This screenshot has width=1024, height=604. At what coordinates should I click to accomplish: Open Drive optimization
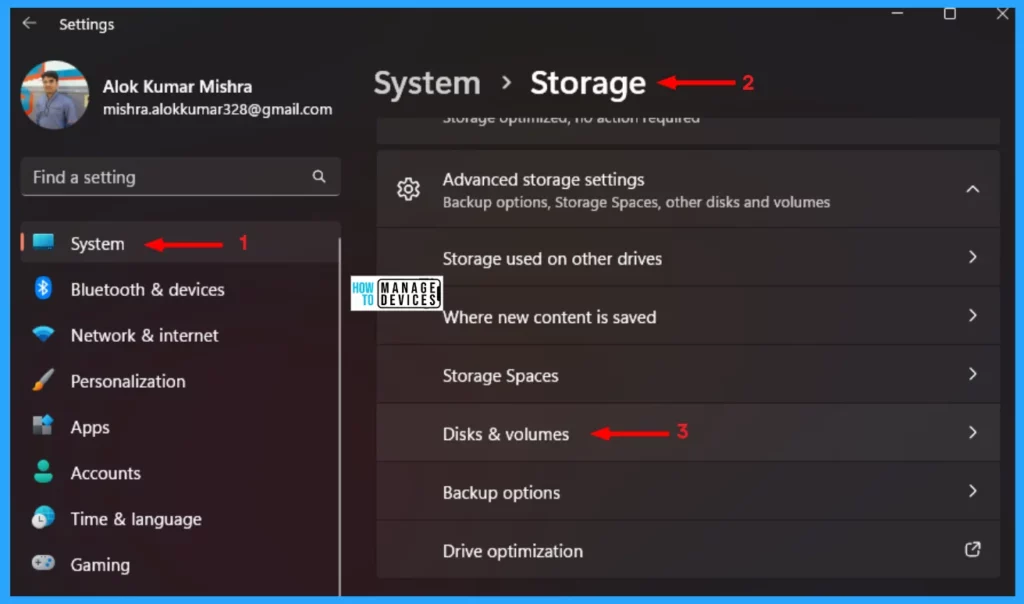pyautogui.click(x=688, y=550)
